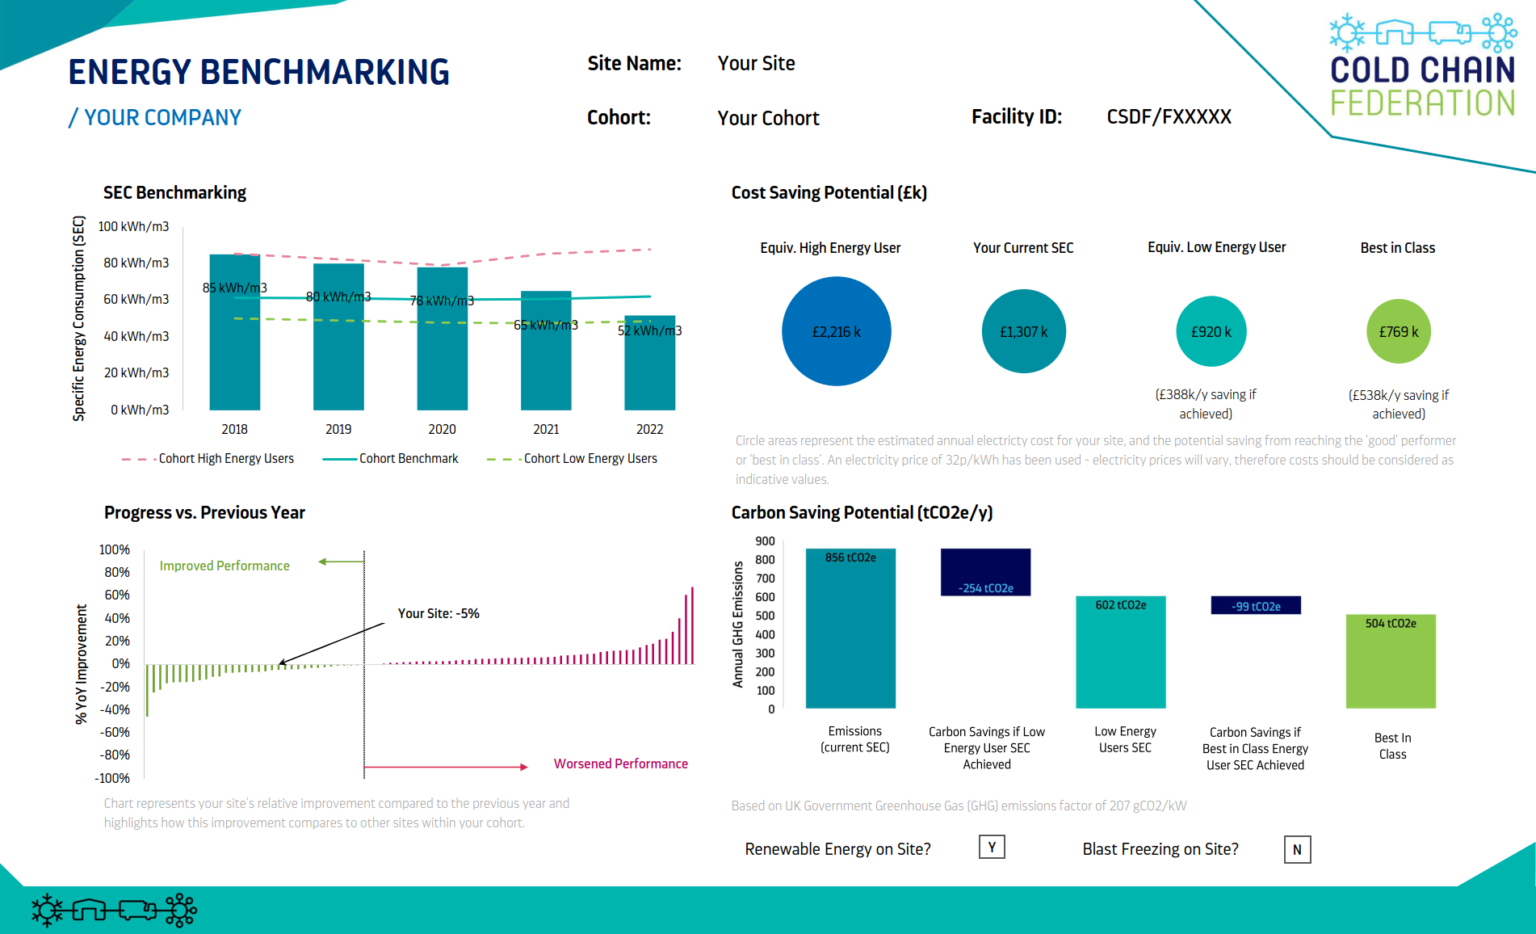The width and height of the screenshot is (1536, 934).
Task: Select the snowflake icon in the bottom-left footer strip
Action: (47, 910)
